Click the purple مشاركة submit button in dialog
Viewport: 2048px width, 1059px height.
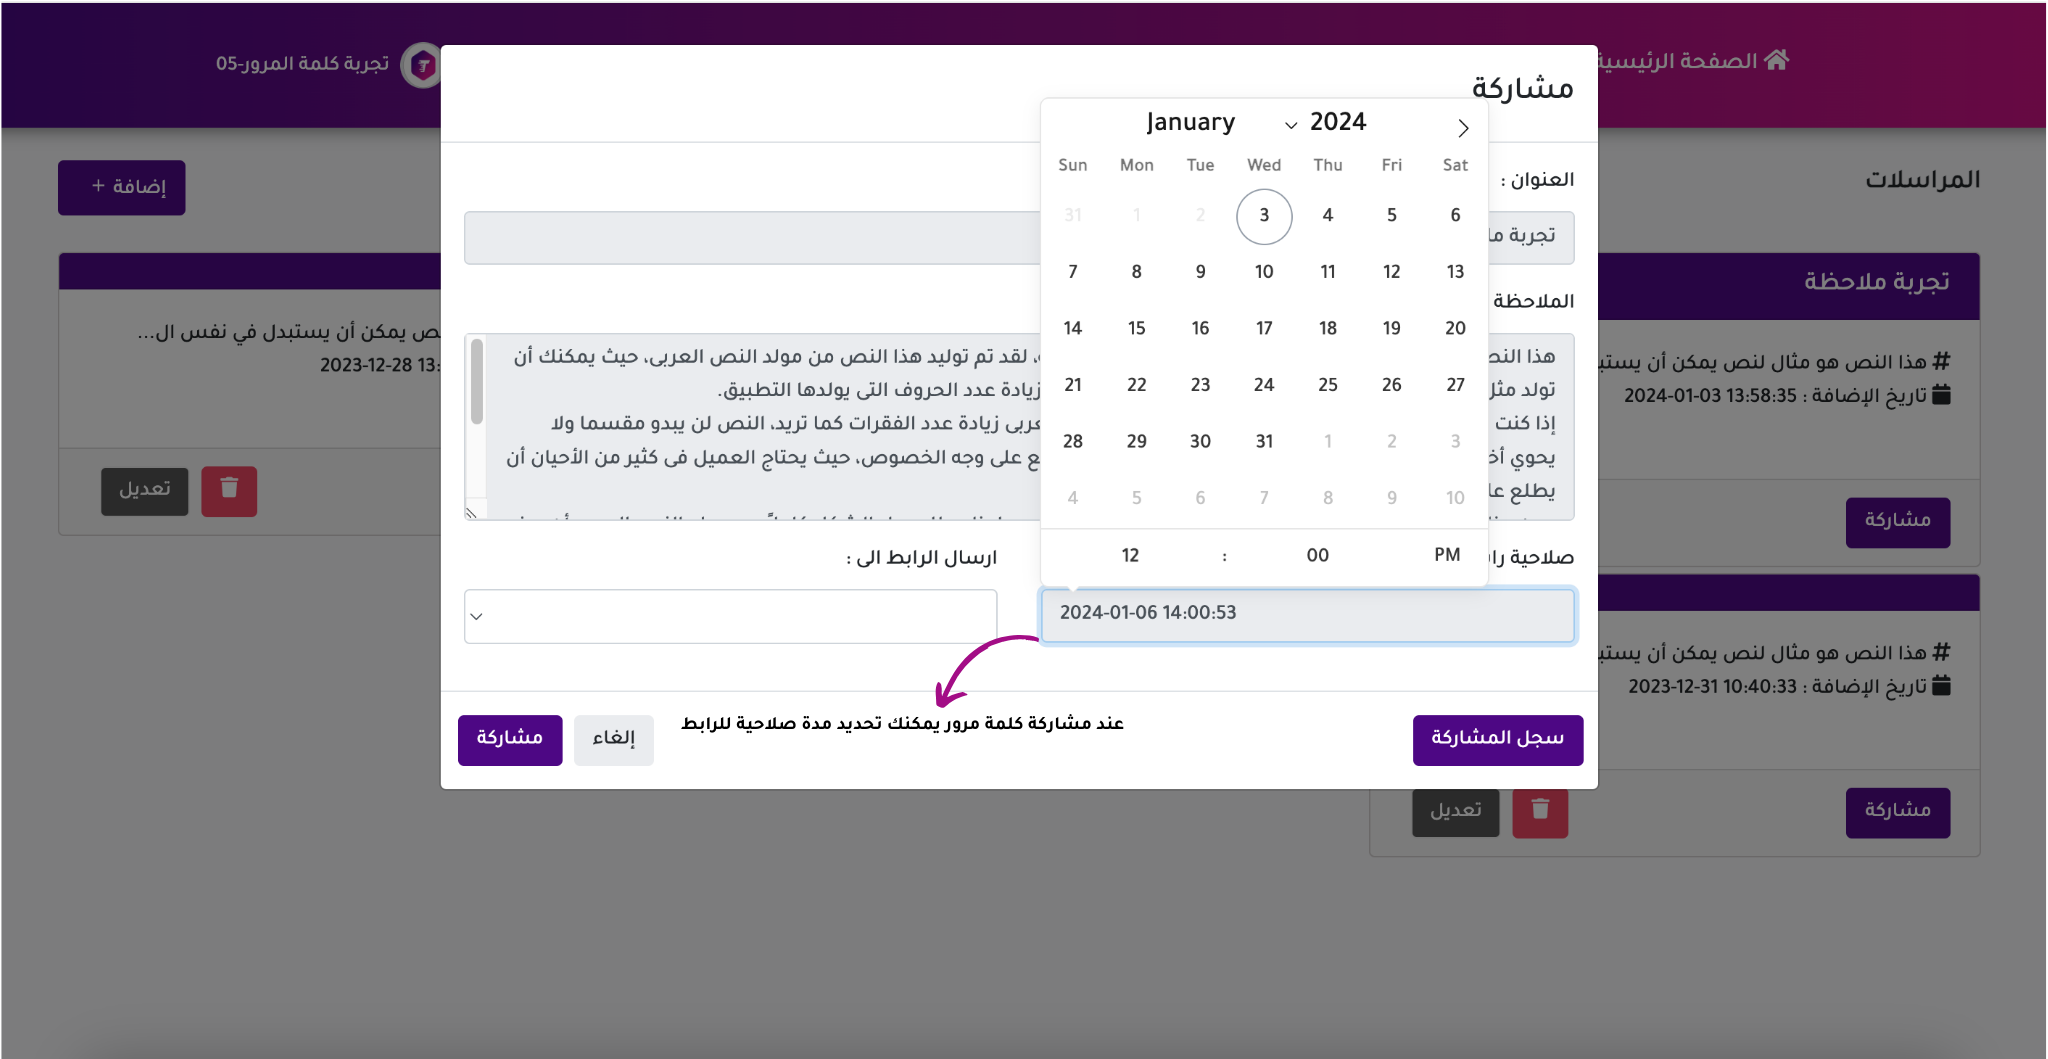click(510, 739)
